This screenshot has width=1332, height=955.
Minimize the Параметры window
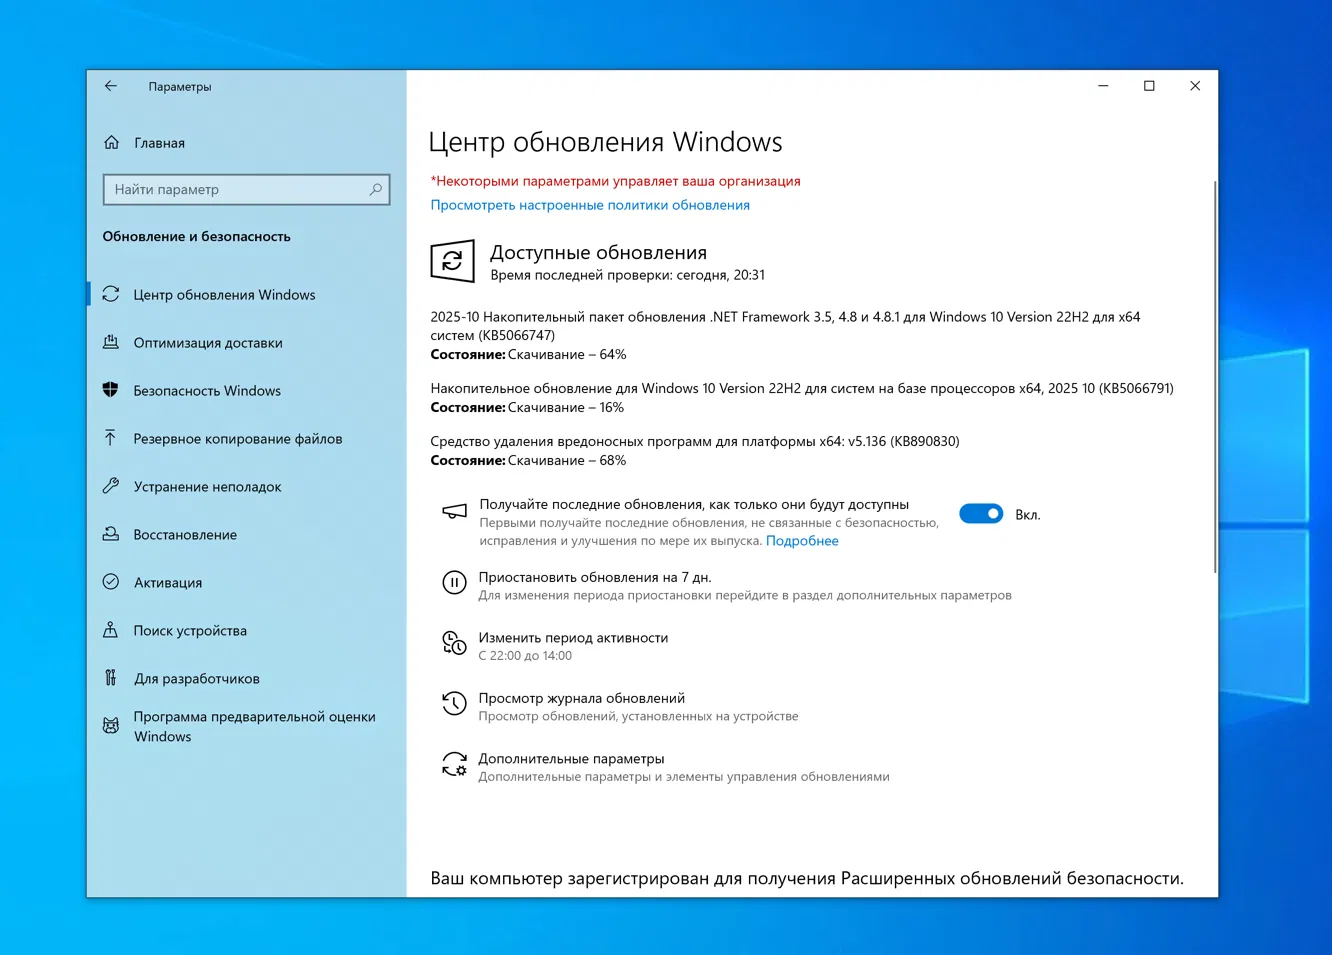[1103, 86]
